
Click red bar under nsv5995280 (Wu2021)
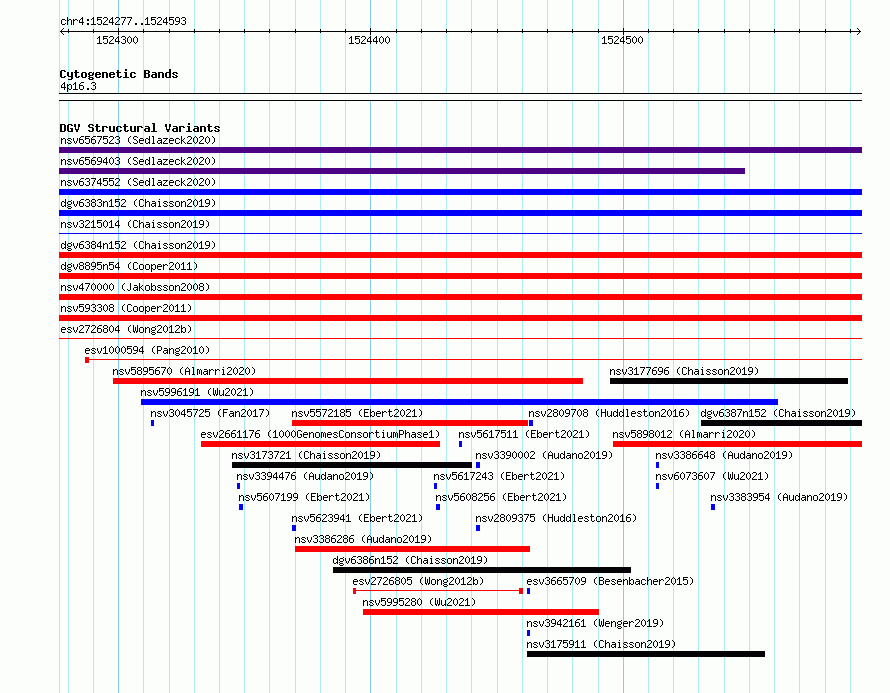481,612
